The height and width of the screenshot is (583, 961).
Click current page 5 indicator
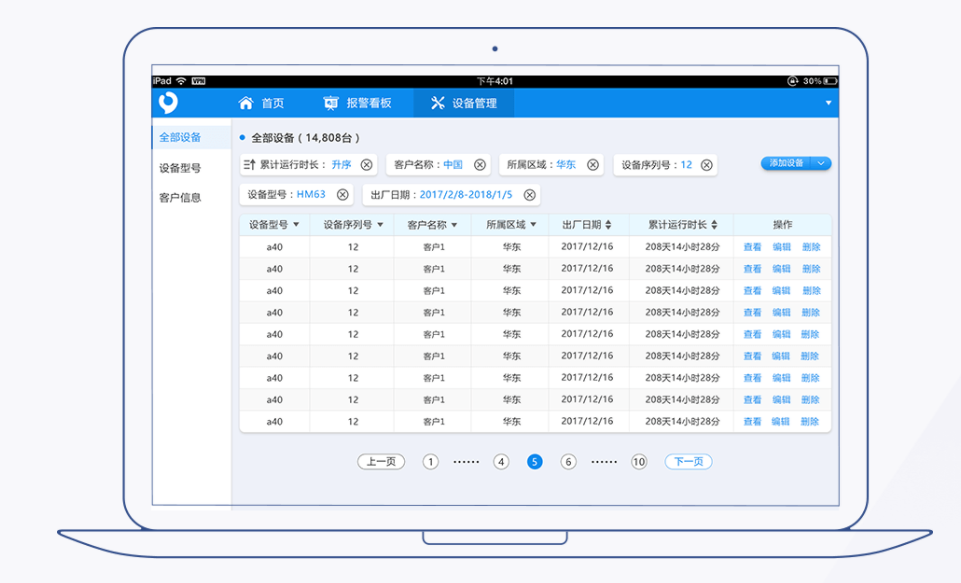pyautogui.click(x=534, y=462)
